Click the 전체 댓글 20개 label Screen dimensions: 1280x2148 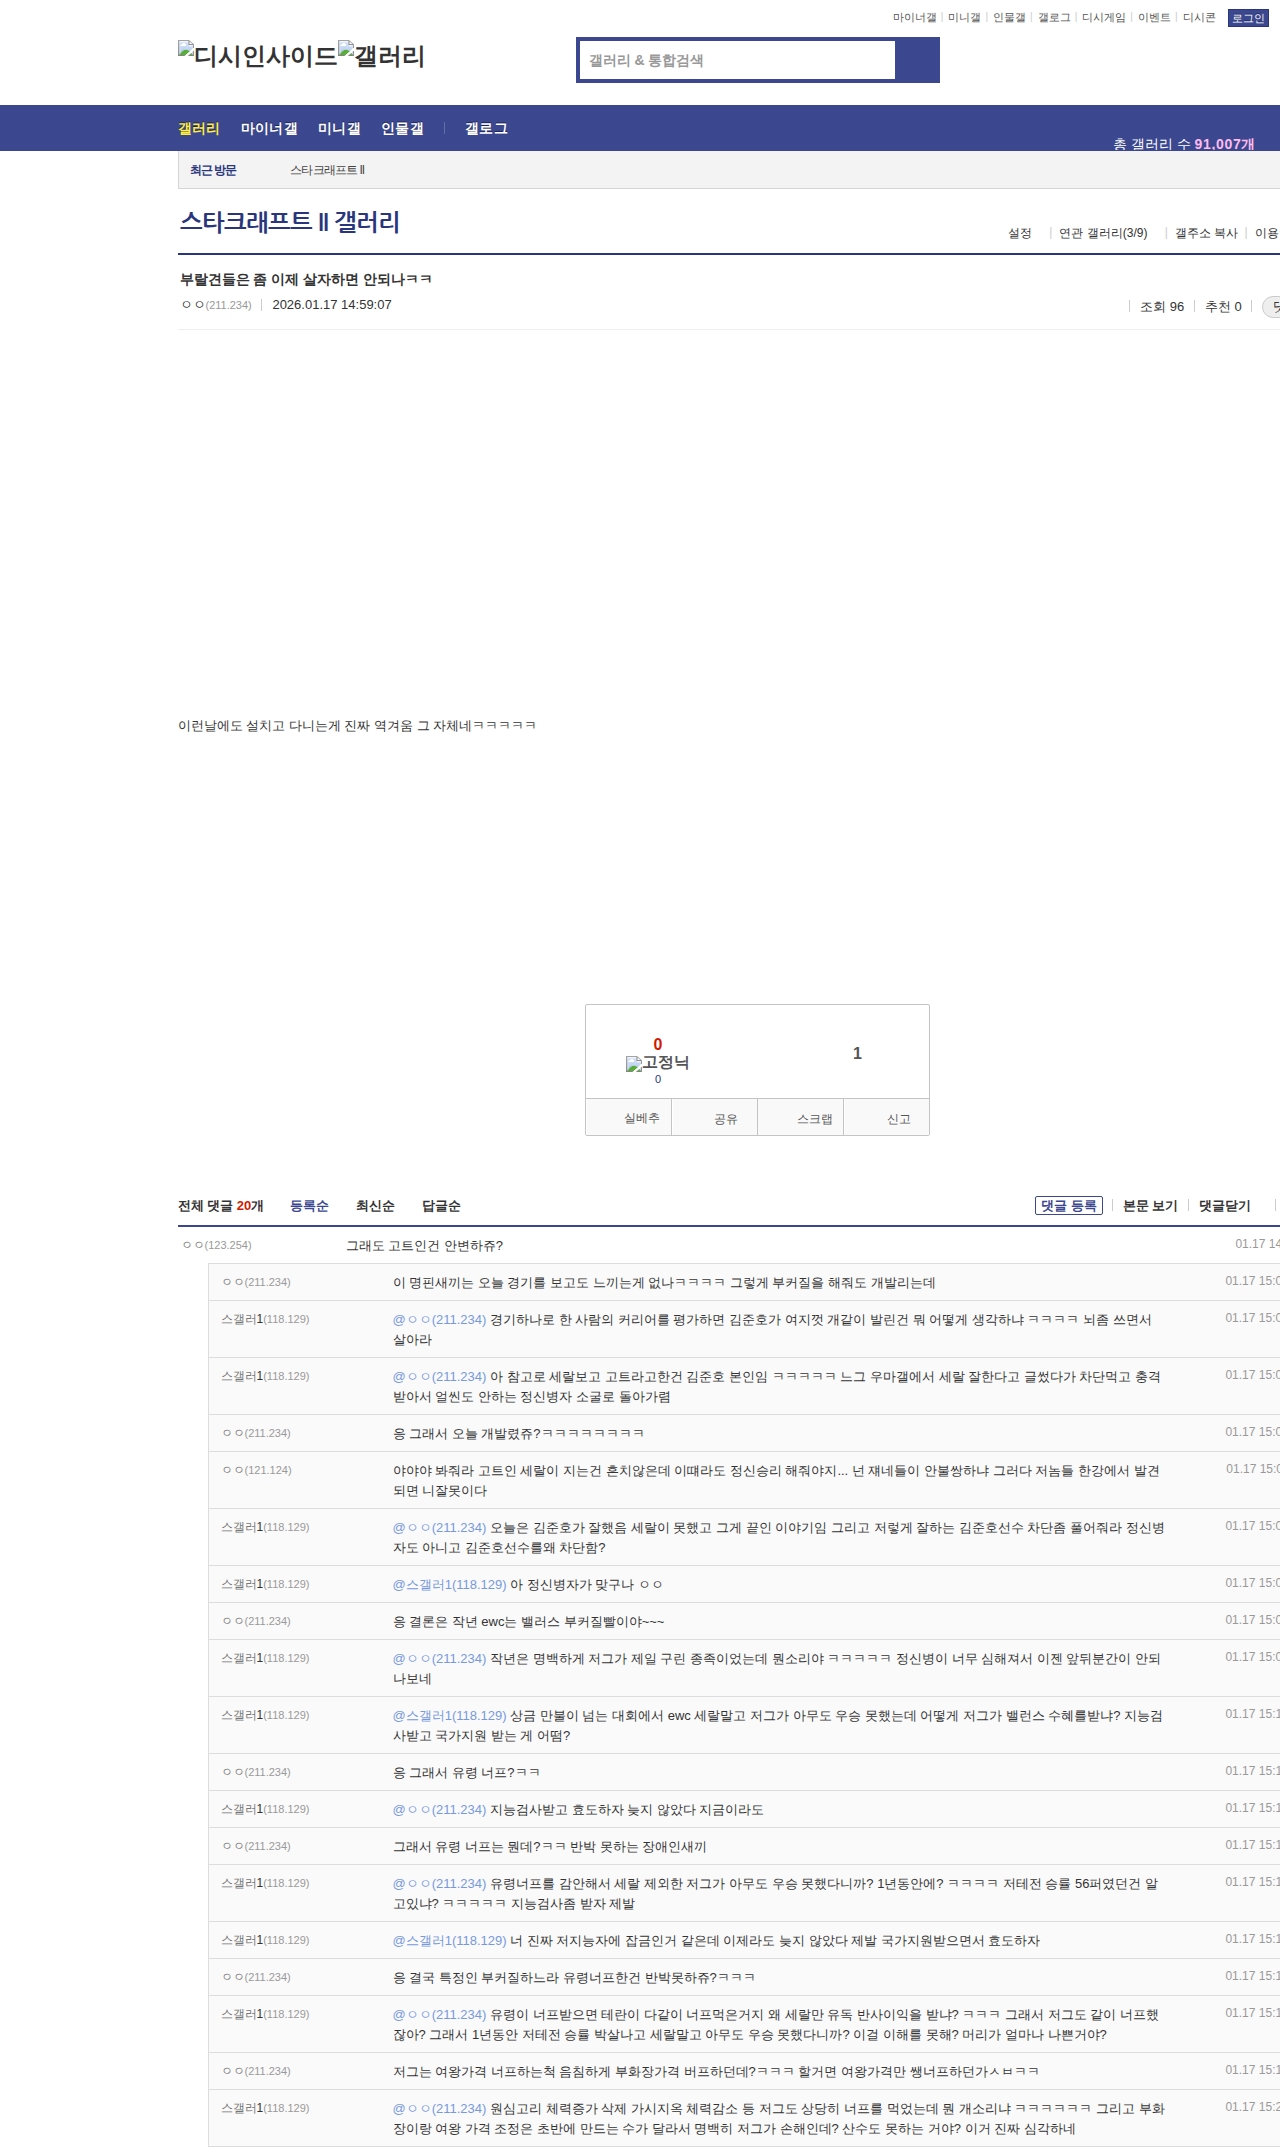pos(221,1206)
